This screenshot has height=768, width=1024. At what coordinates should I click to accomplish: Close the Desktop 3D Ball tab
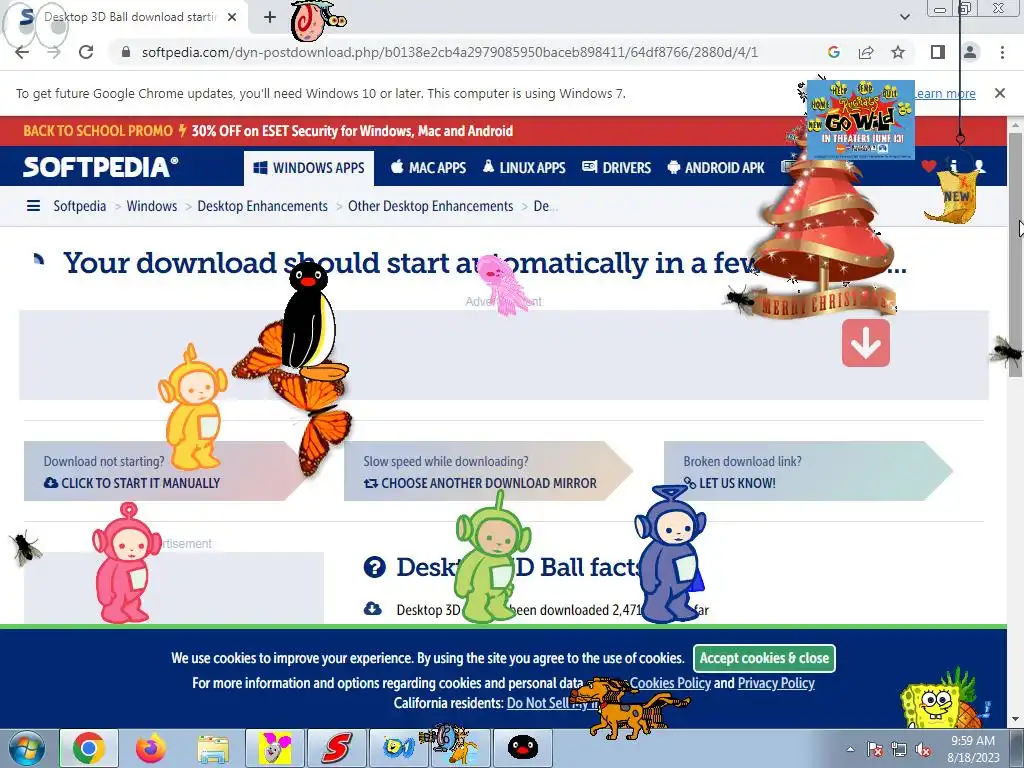(232, 17)
